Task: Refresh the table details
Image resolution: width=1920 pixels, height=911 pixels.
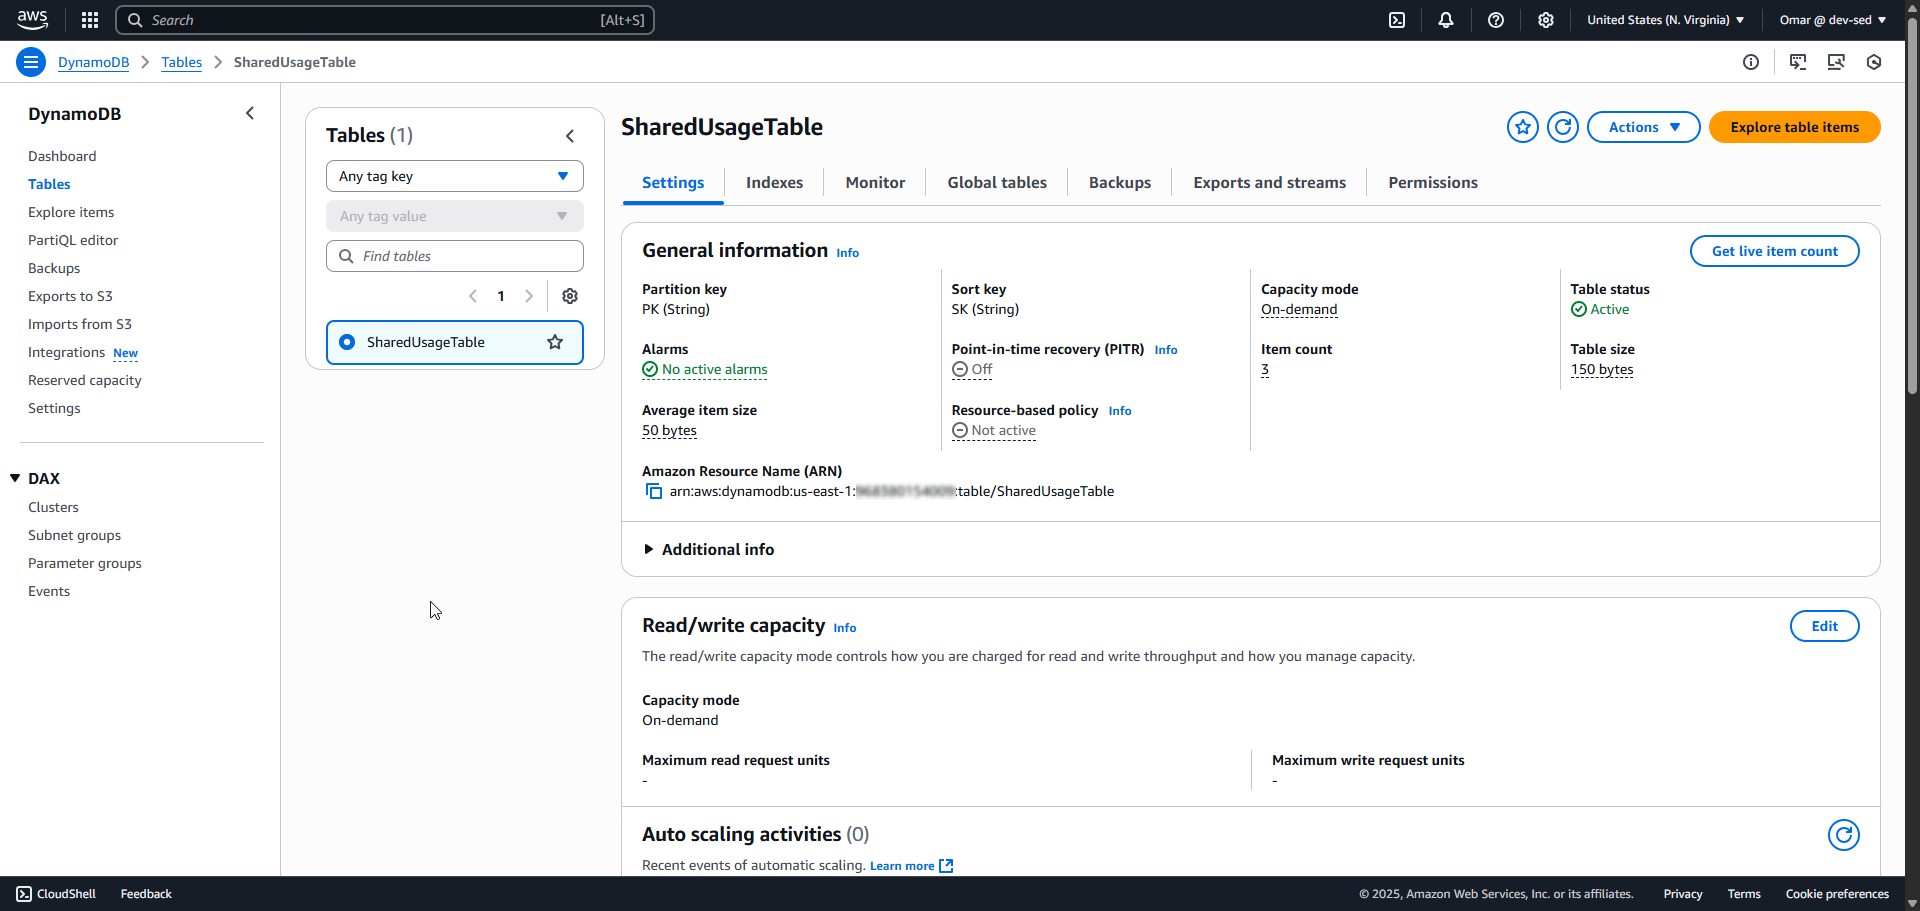Action: 1563,127
